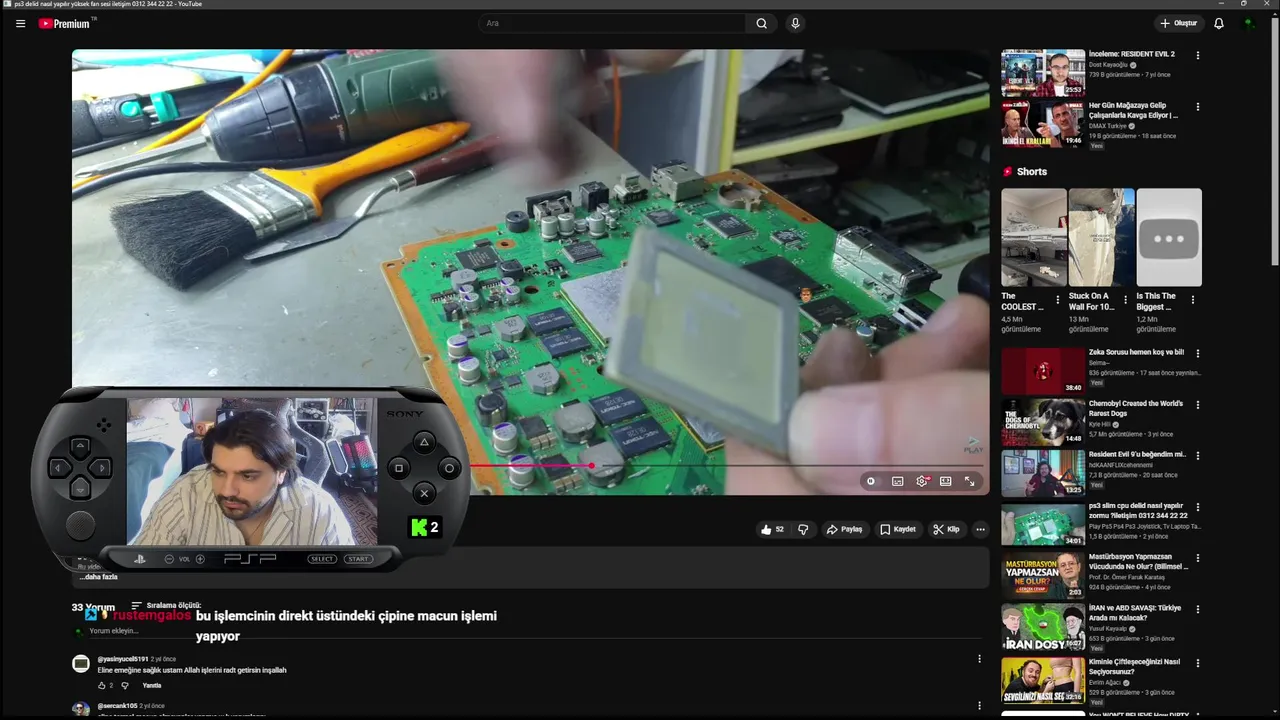Open menu for The COOLEST short

coord(1057,299)
